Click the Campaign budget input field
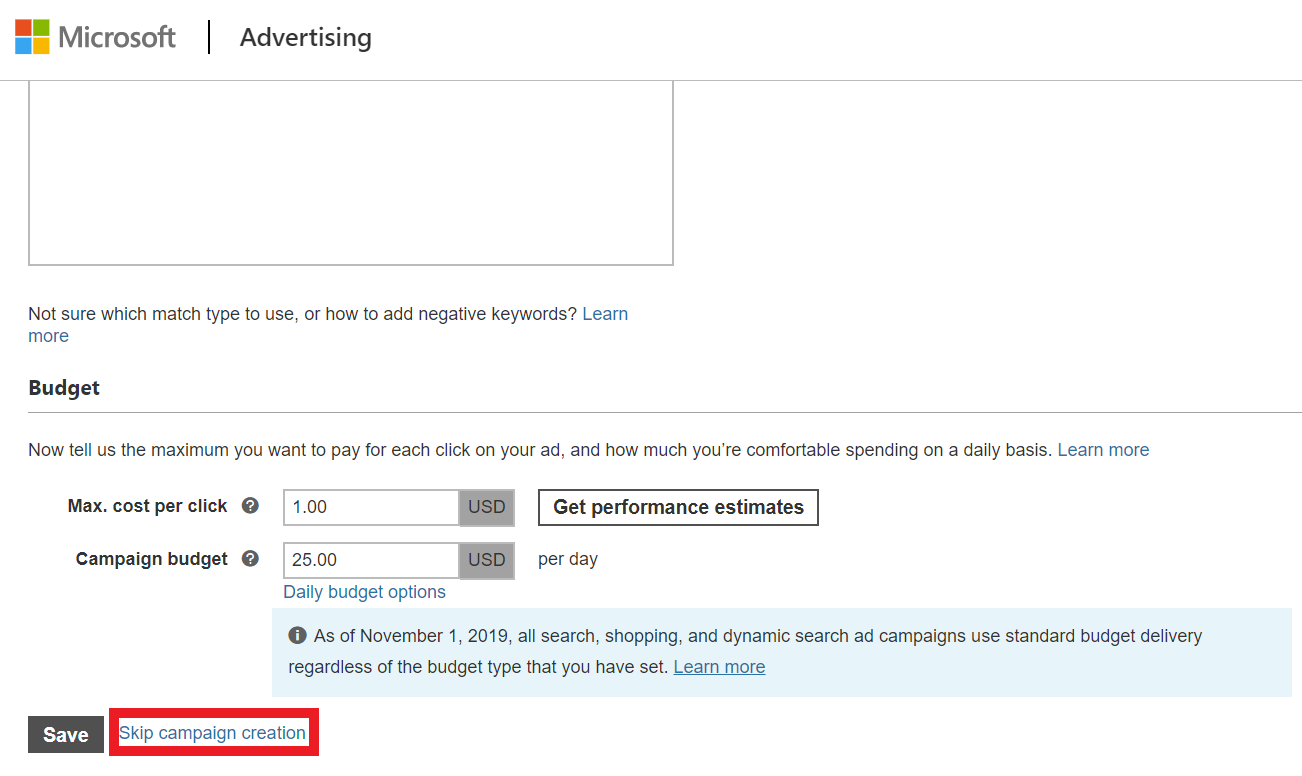 click(370, 560)
